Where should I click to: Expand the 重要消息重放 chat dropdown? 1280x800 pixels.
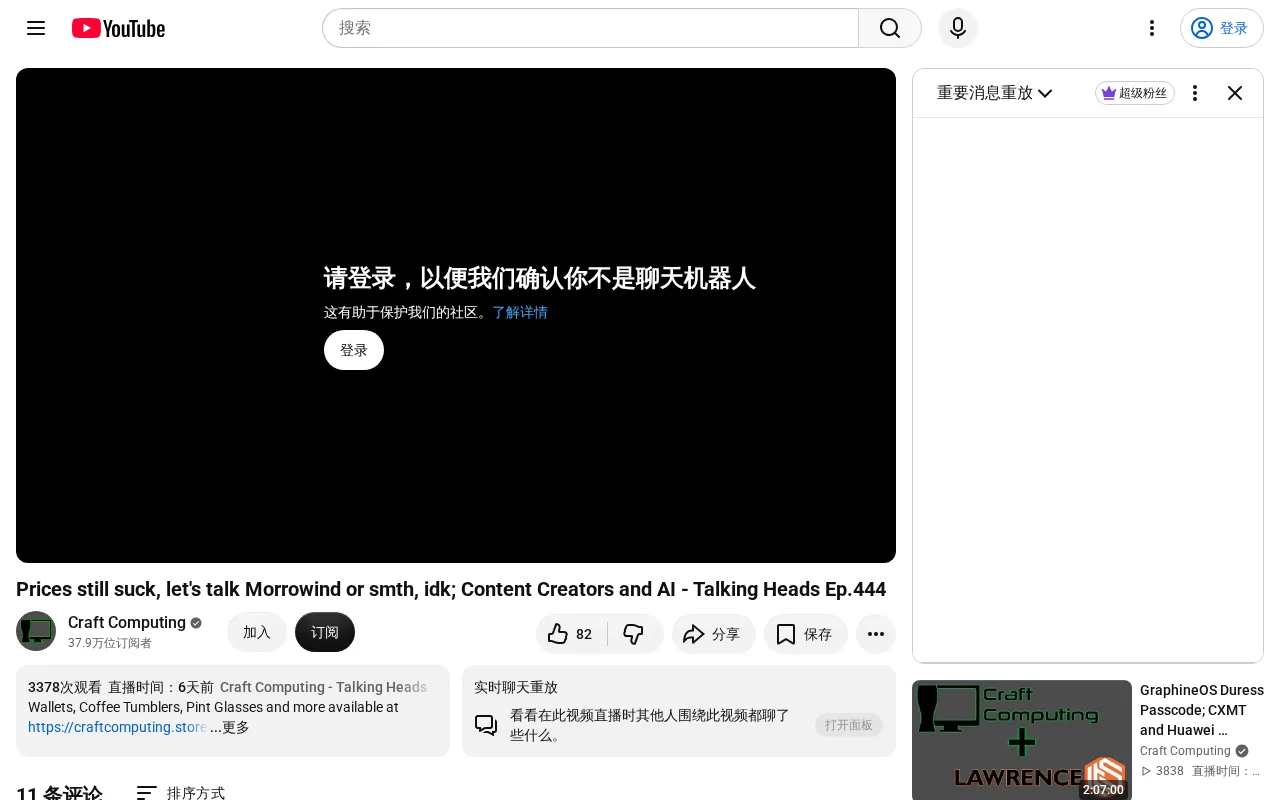pos(995,93)
